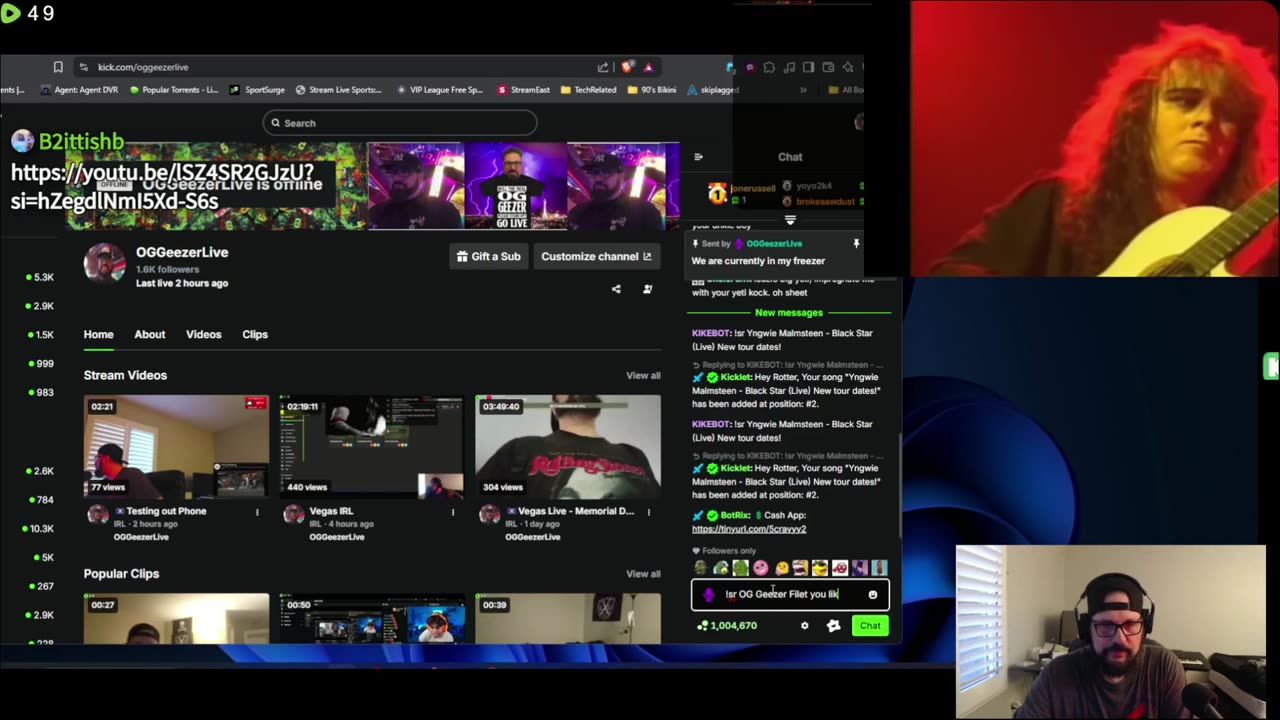Screen dimensions: 1280x720
Task: Click top gifter jonerussell in leaderboard
Action: coord(752,188)
